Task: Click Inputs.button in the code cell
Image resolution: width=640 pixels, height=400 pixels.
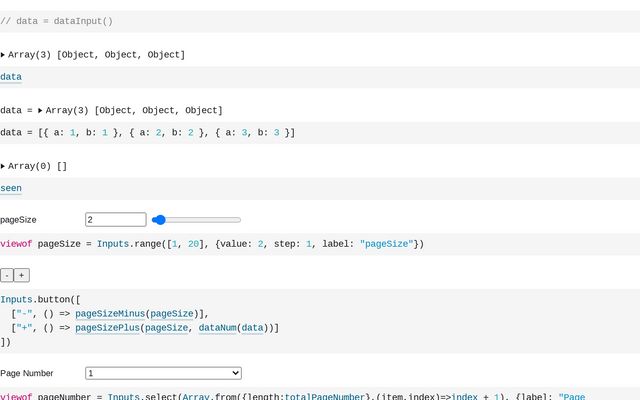Action: click(x=37, y=299)
